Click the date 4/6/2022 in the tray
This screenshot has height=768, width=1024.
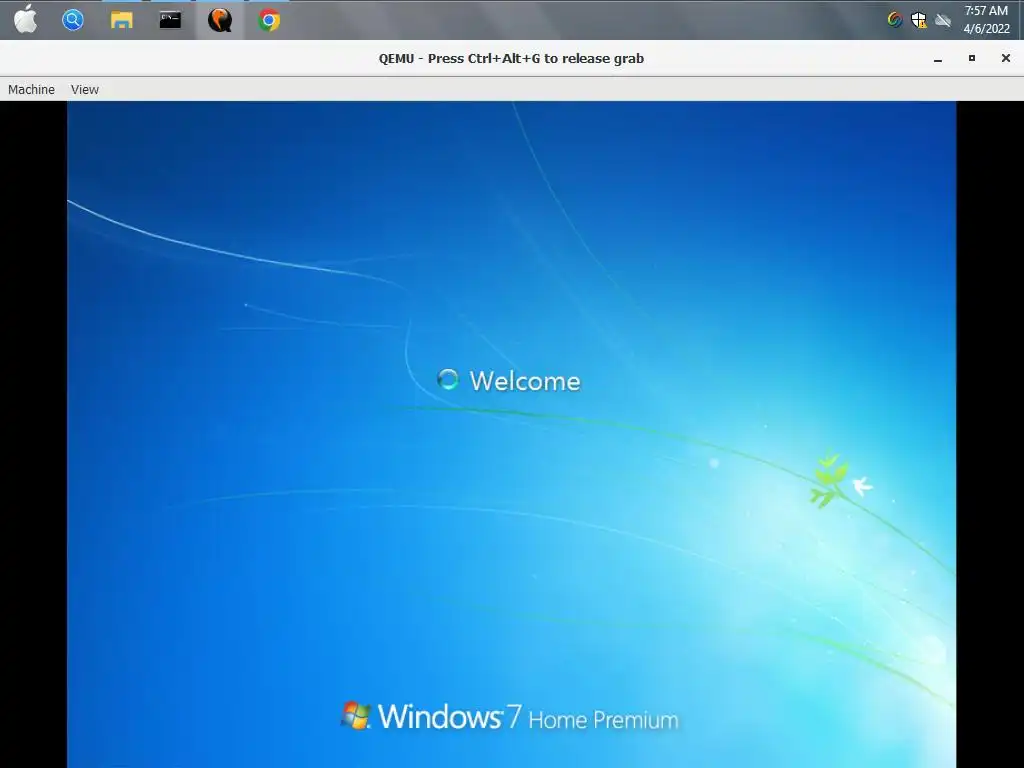(x=986, y=29)
